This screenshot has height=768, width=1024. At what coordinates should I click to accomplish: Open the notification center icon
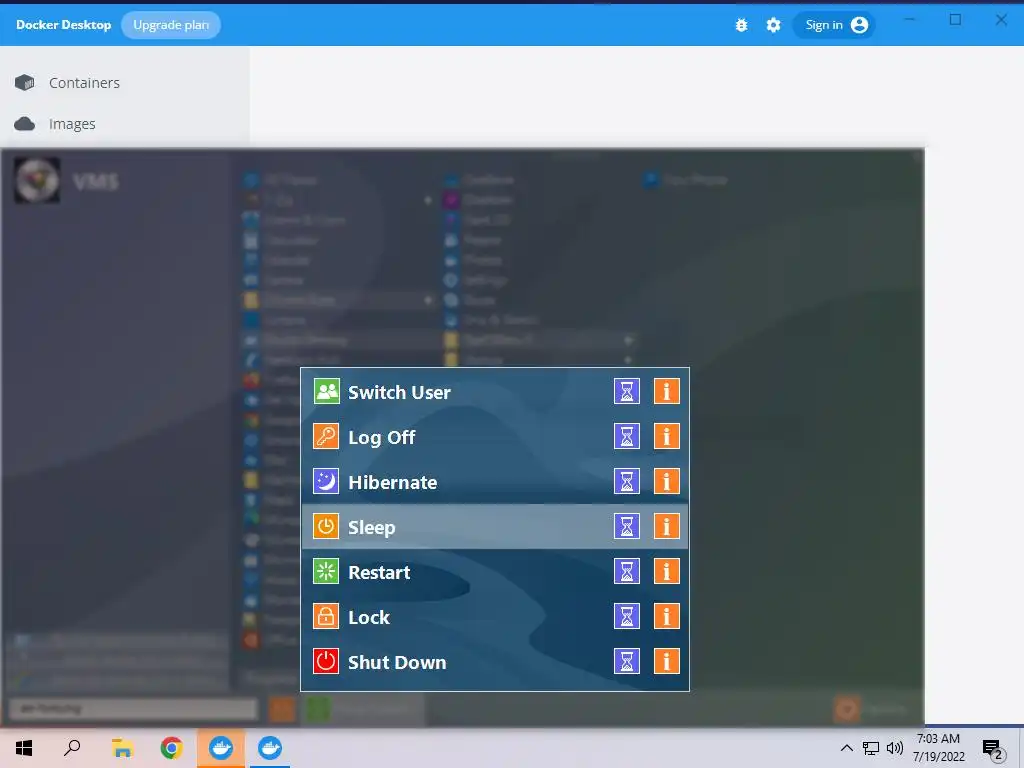pos(993,750)
